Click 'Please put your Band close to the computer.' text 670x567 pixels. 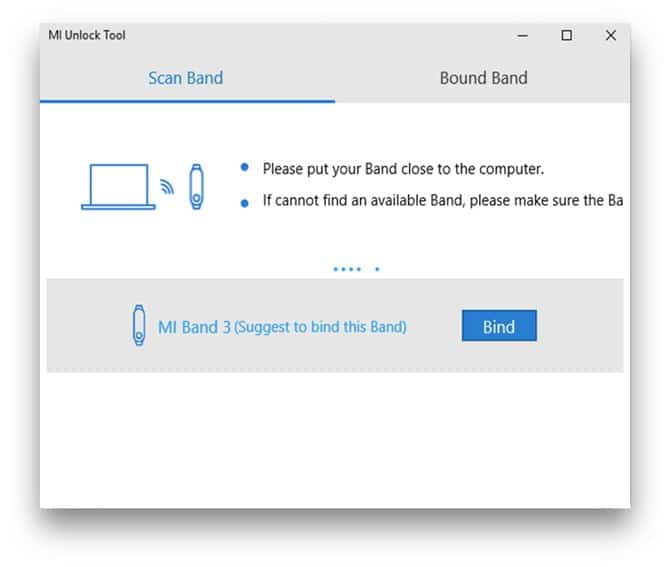coord(403,169)
